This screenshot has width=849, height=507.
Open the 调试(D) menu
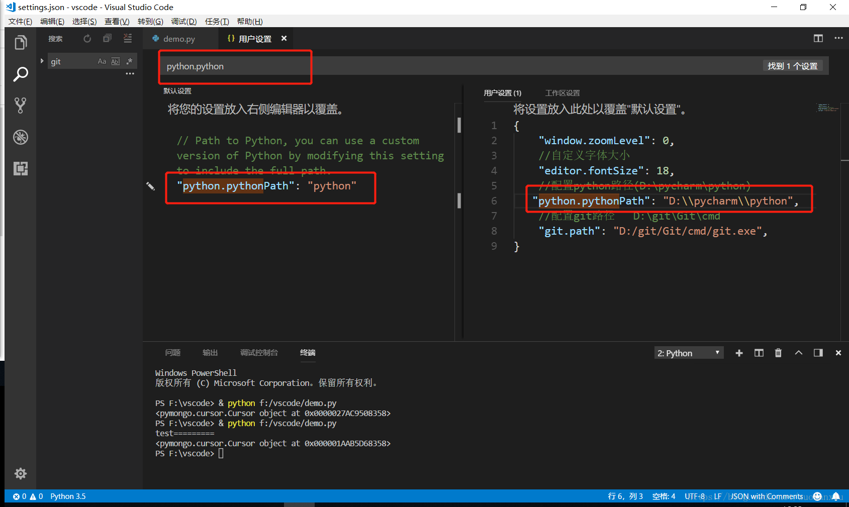click(x=184, y=21)
